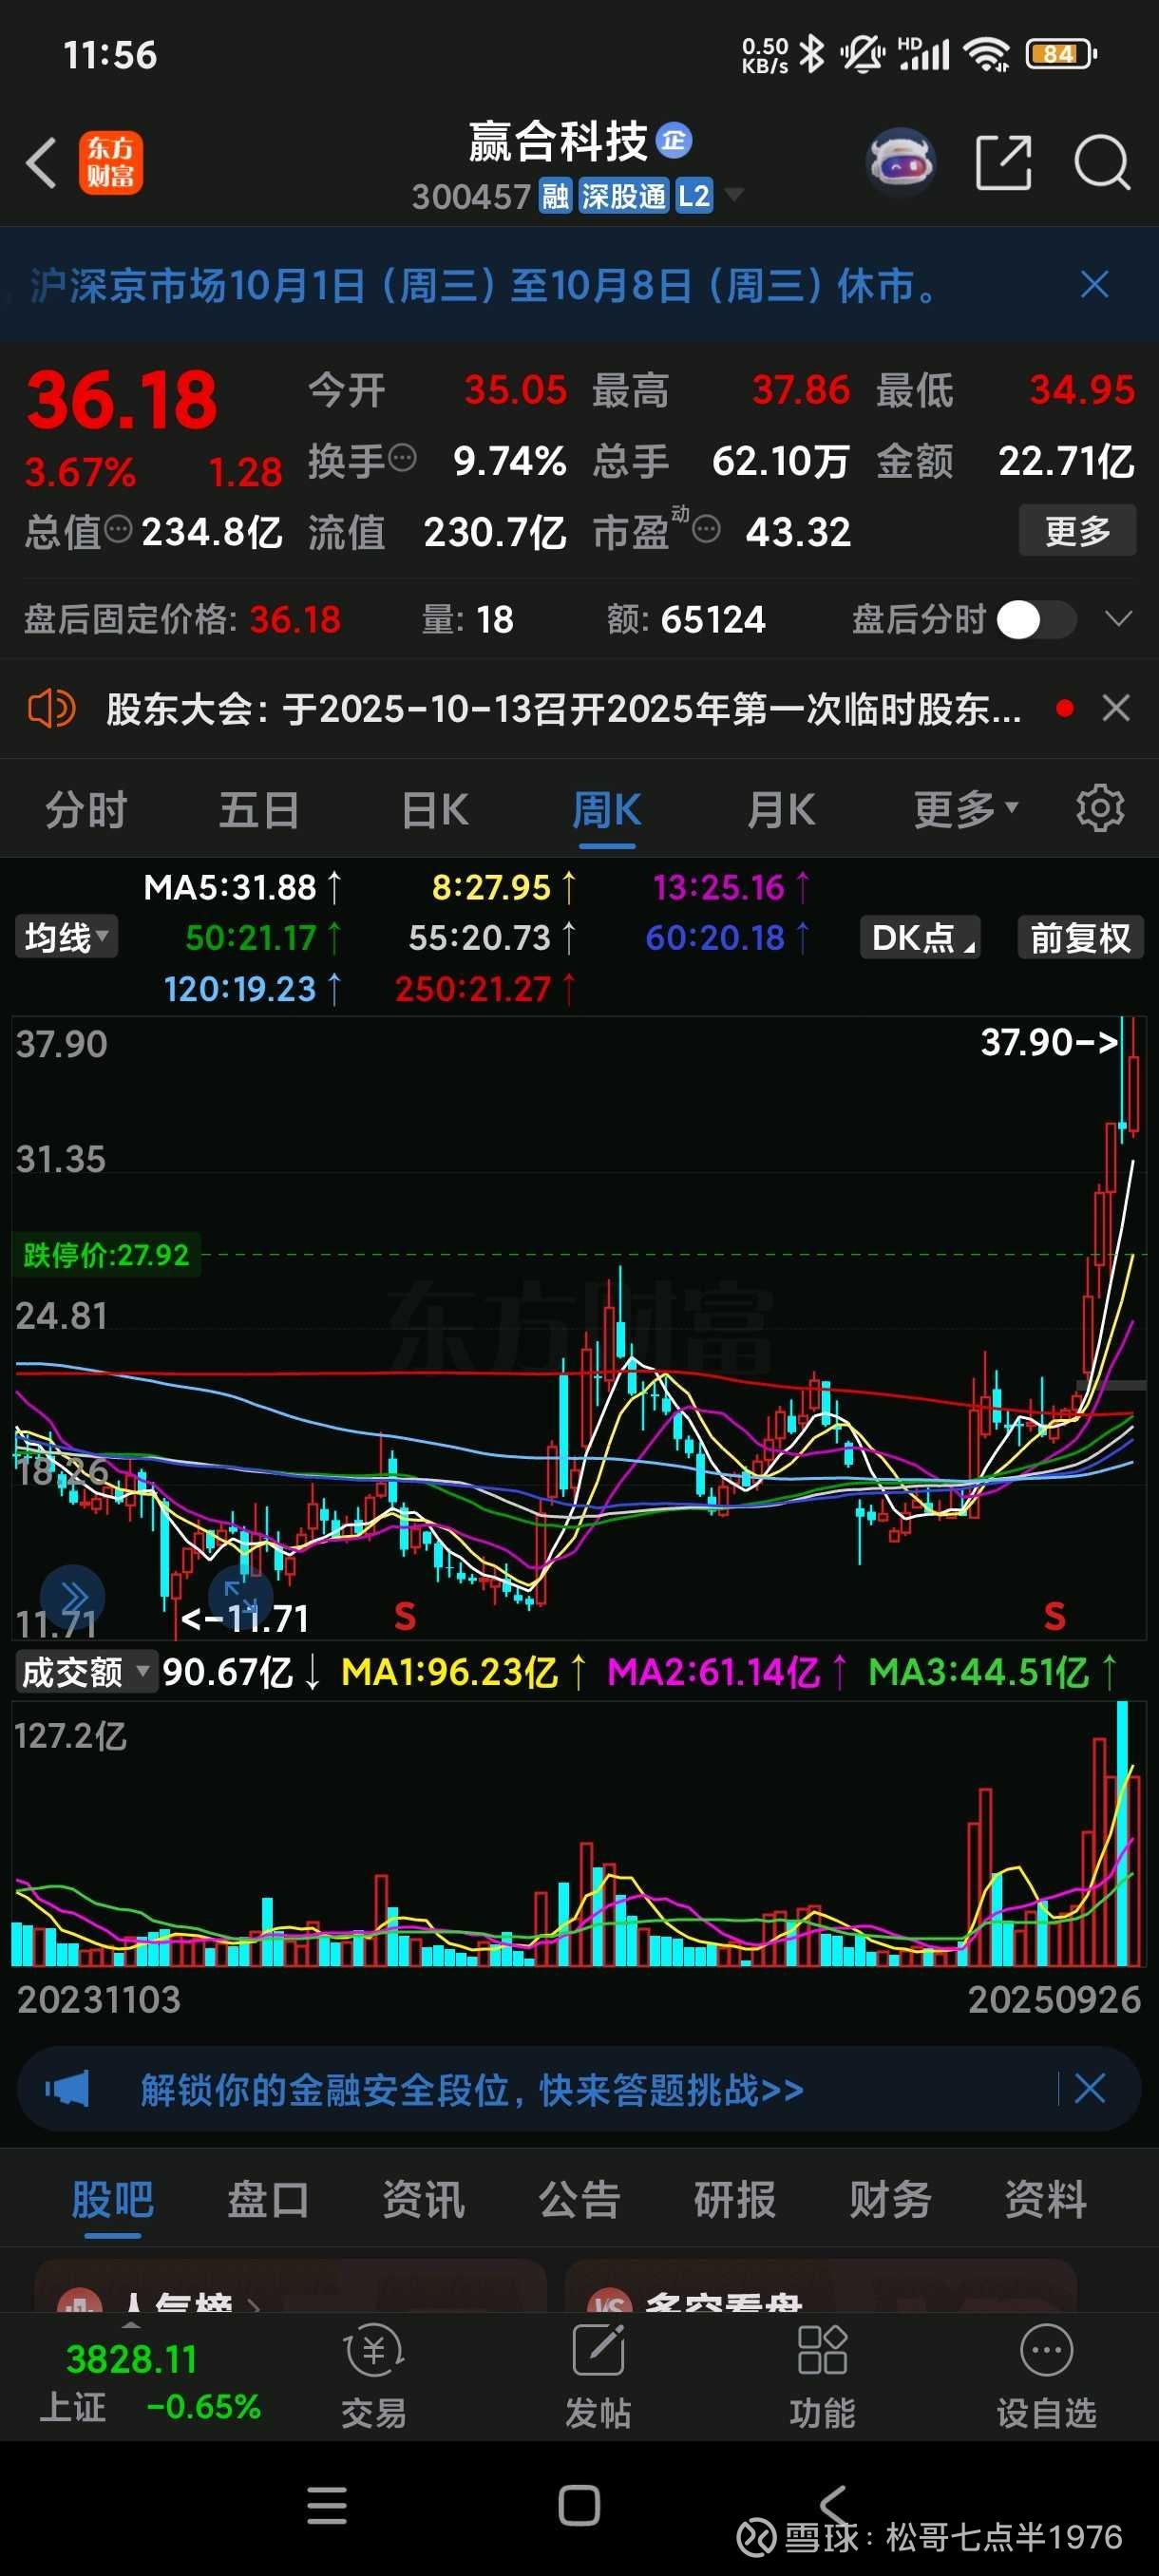1159x2576 pixels.
Task: Tap the 深股通 tag
Action: pyautogui.click(x=624, y=196)
